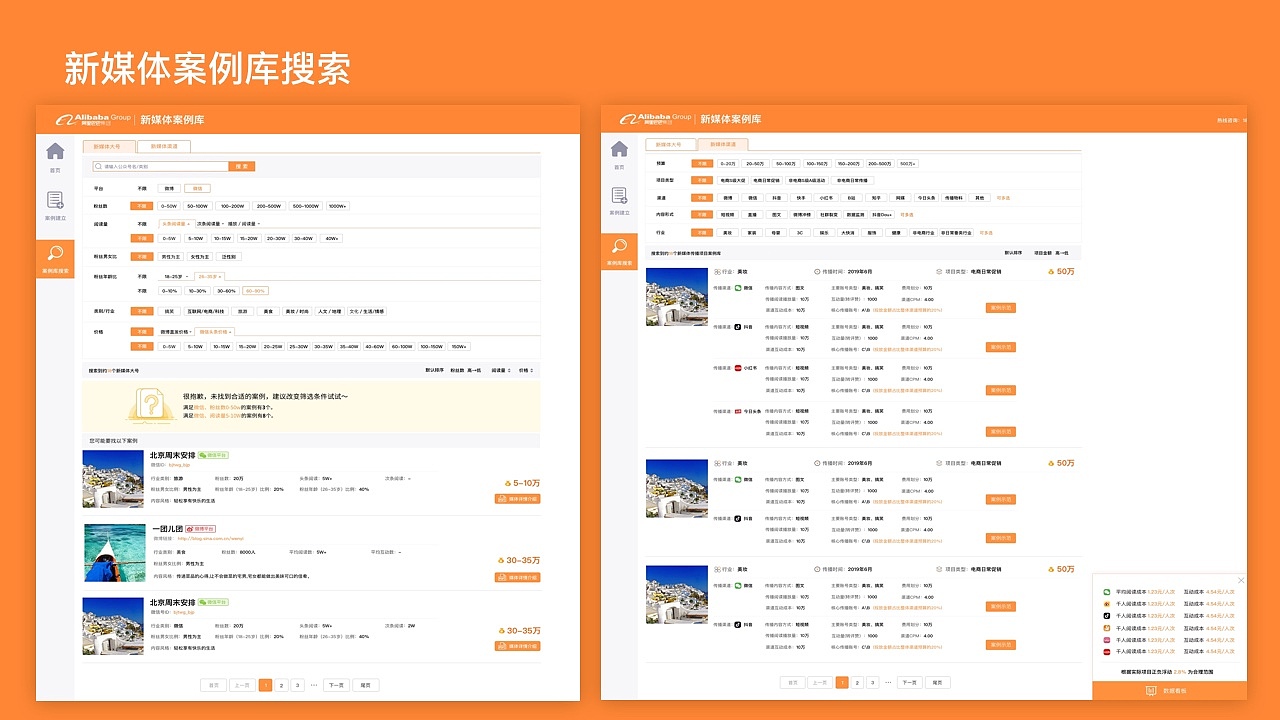Screen dimensions: 1280x720
Task: Click 默认排序 in left window results bar
Action: 434,370
